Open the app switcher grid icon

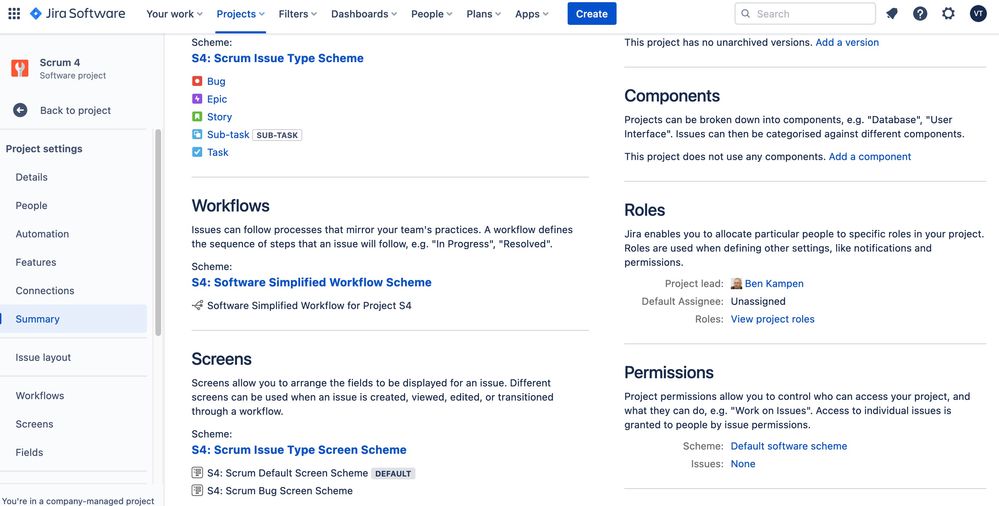[x=13, y=13]
